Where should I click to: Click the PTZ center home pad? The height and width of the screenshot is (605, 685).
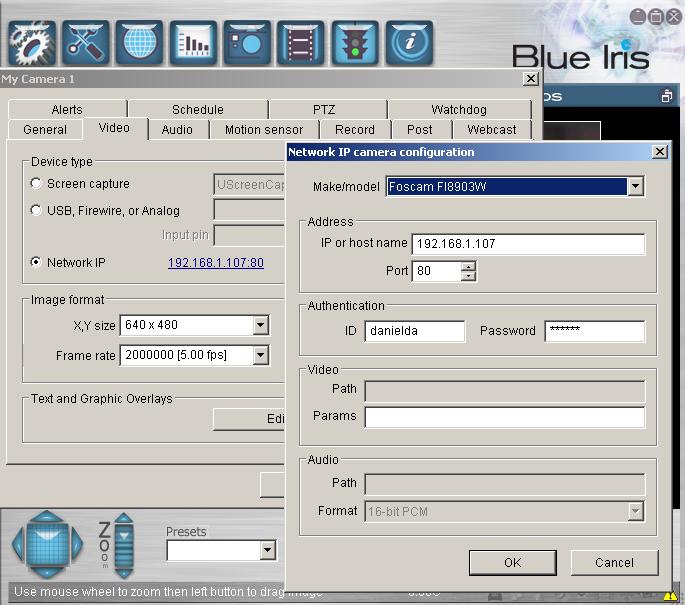[x=47, y=544]
